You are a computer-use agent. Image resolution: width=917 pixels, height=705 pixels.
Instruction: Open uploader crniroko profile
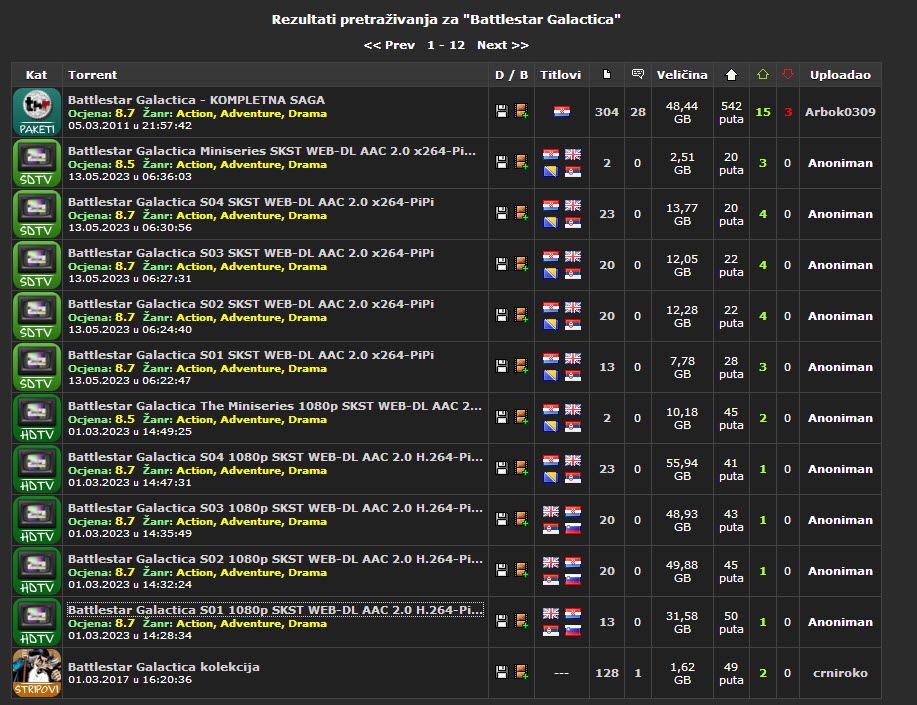tap(840, 673)
